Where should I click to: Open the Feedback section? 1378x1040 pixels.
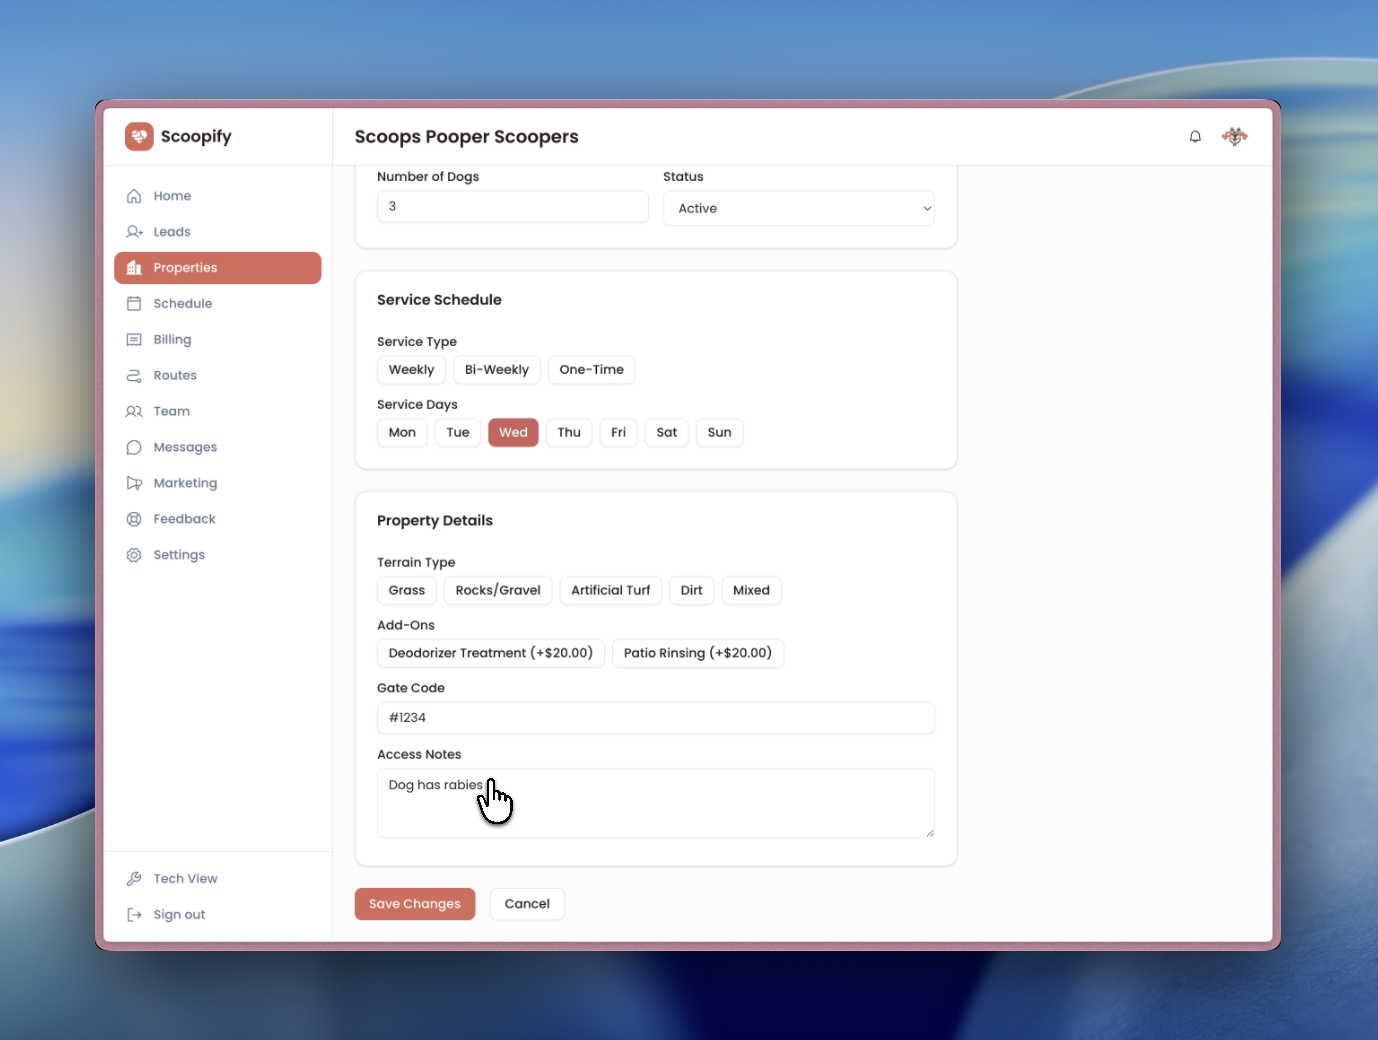(x=184, y=518)
